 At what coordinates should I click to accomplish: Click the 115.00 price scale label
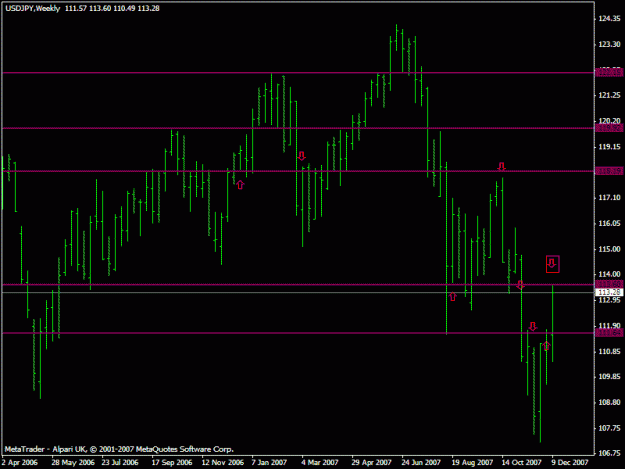click(609, 249)
